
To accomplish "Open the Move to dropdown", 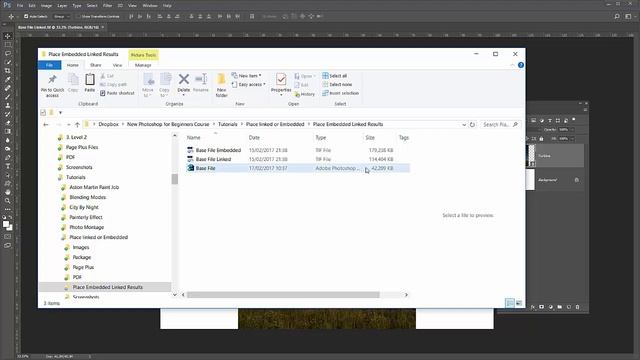I will point(148,85).
